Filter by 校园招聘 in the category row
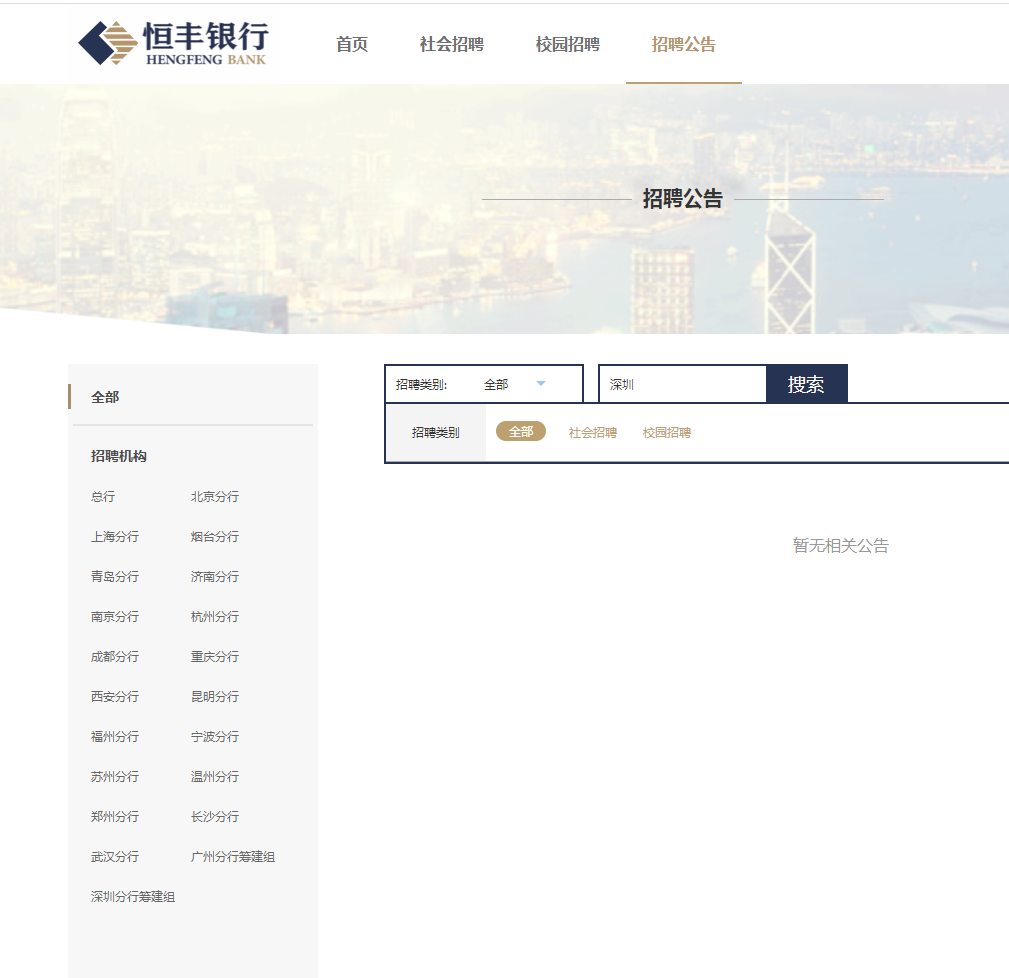1009x978 pixels. (667, 432)
